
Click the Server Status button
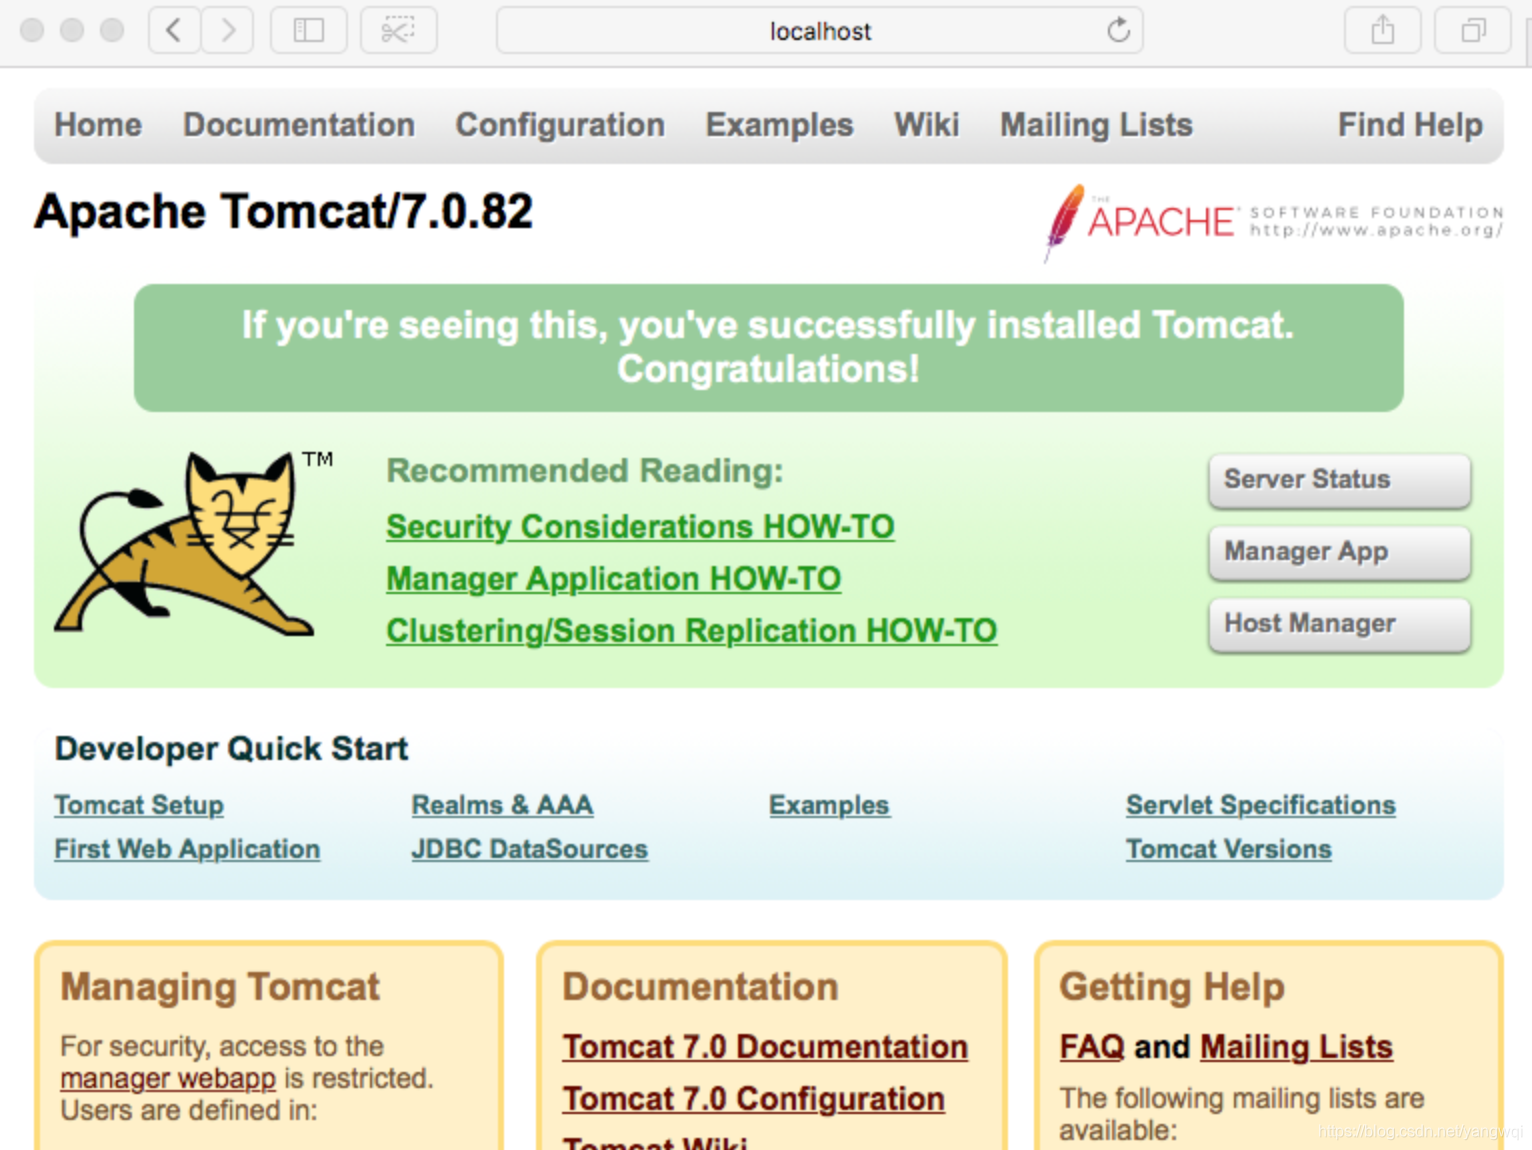point(1338,480)
